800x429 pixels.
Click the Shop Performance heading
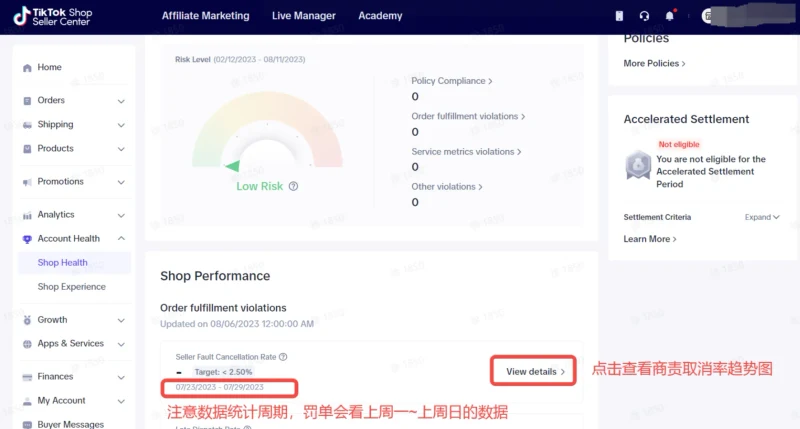(215, 276)
